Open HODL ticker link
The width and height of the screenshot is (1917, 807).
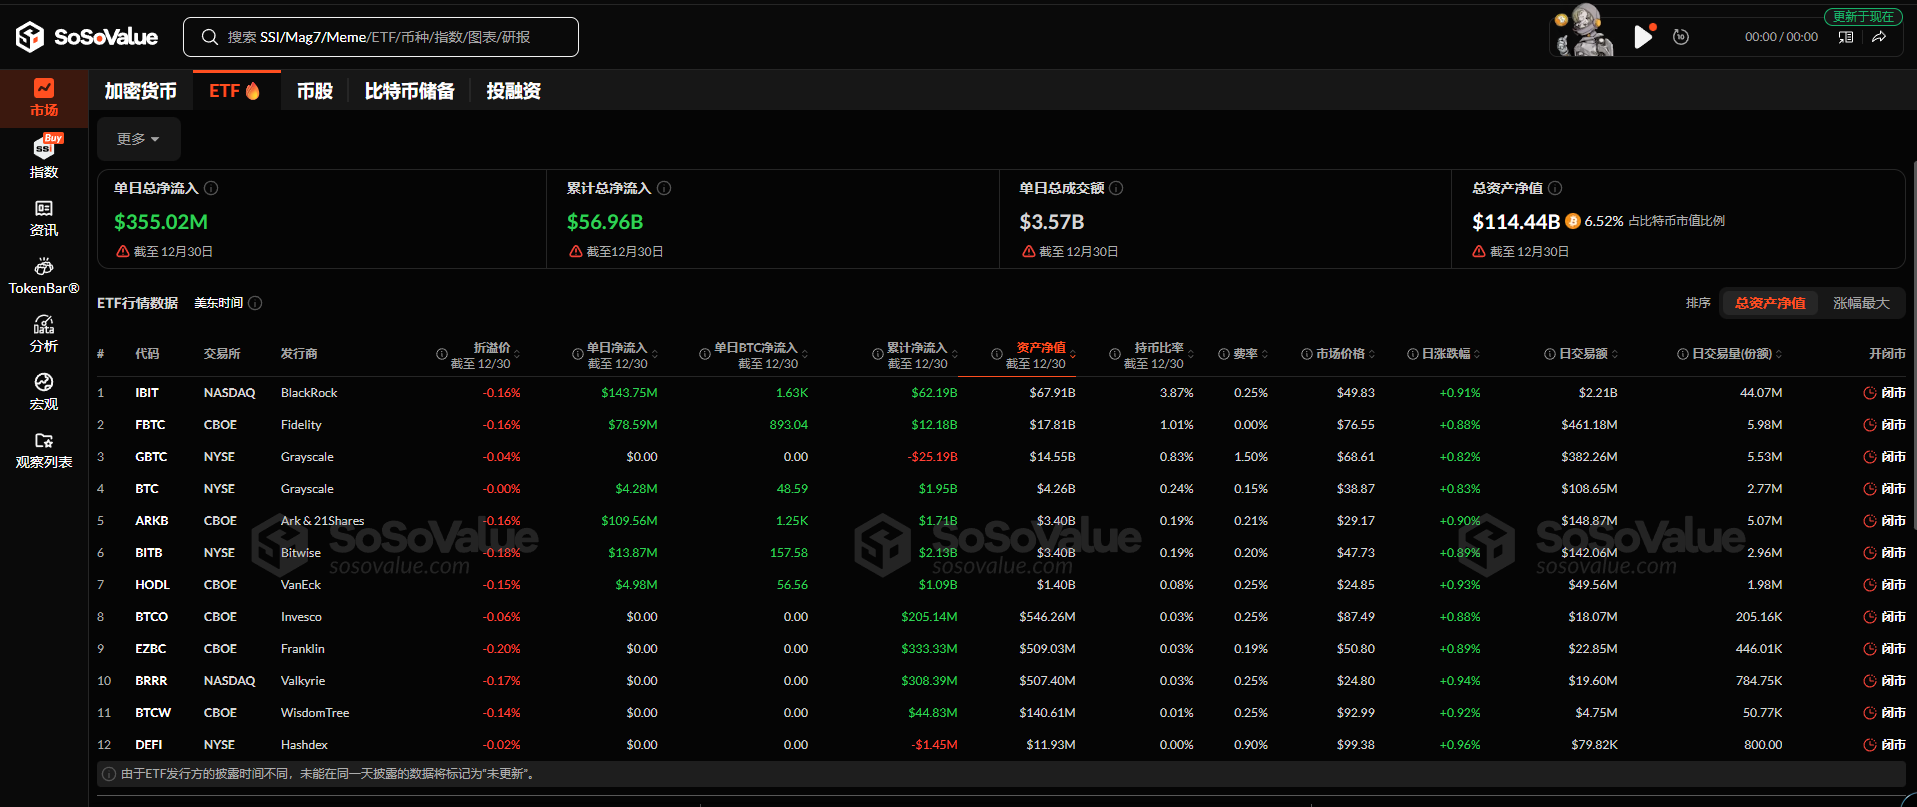pos(152,585)
